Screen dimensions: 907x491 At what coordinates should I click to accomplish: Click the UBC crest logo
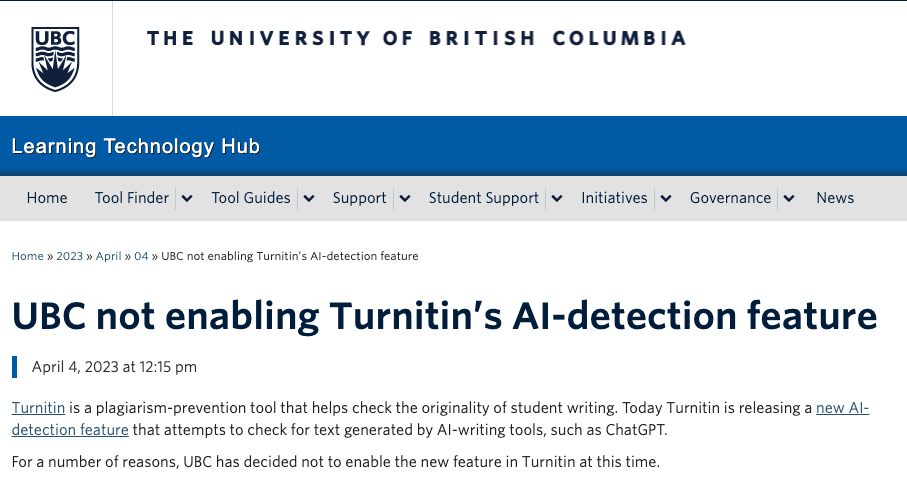(56, 58)
